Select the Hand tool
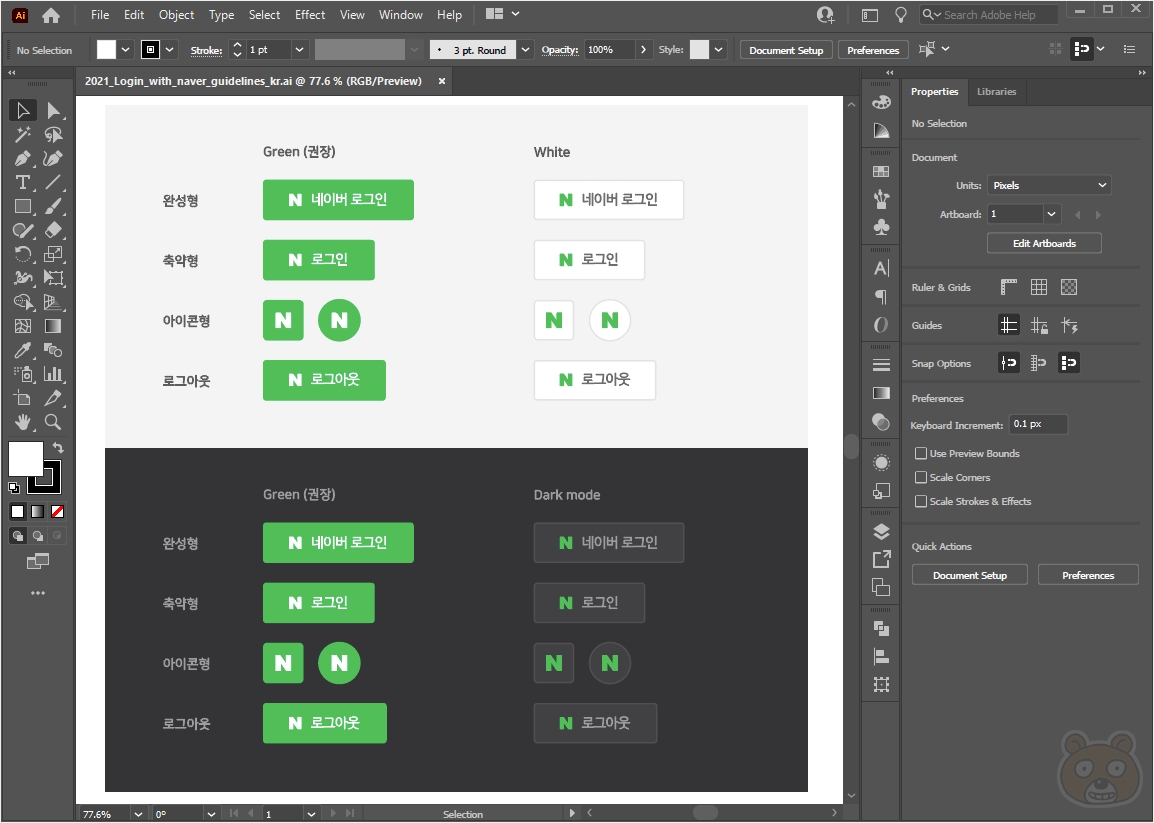 coord(23,422)
